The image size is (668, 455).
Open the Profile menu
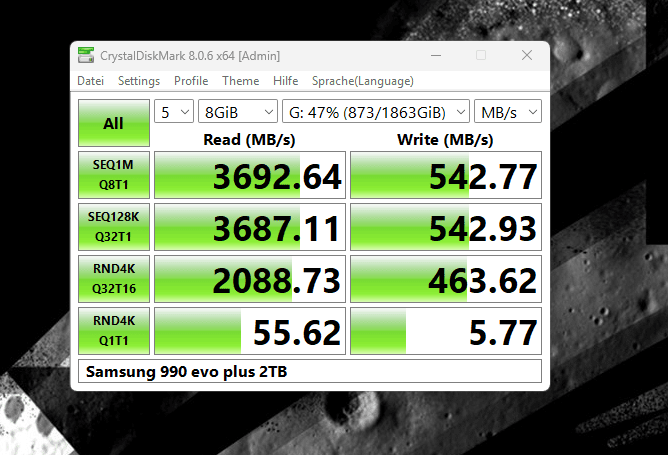(x=191, y=81)
